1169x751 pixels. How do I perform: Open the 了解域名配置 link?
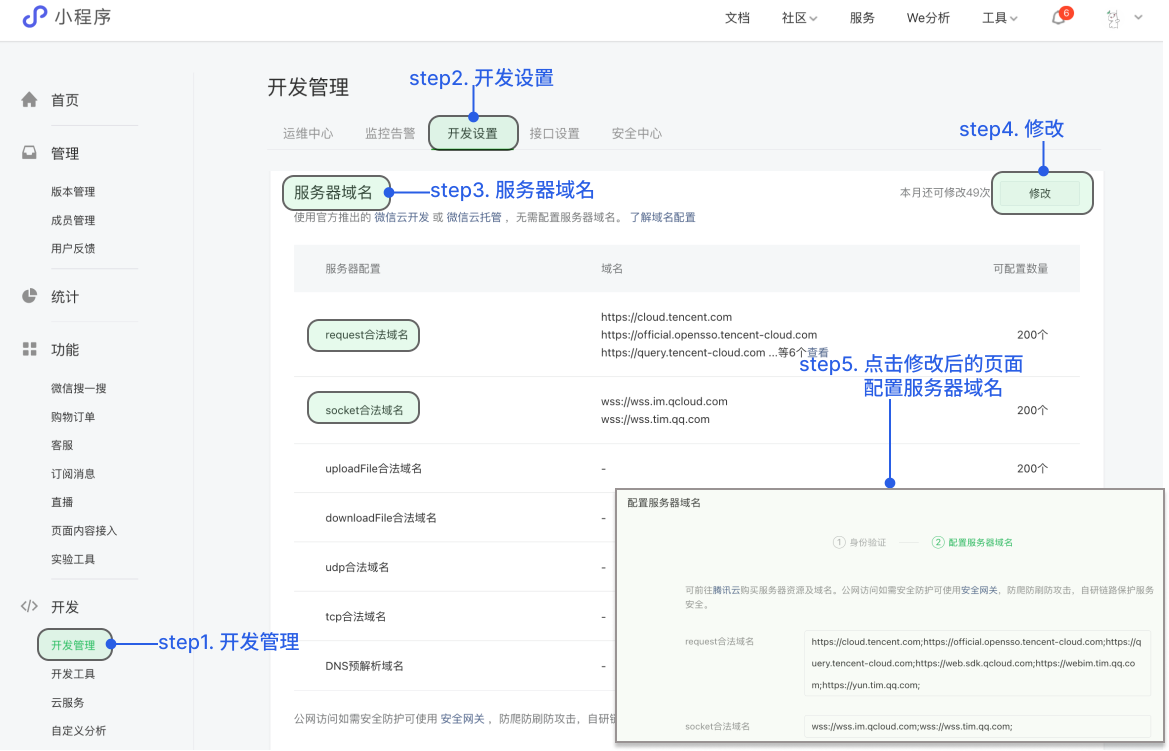click(662, 217)
